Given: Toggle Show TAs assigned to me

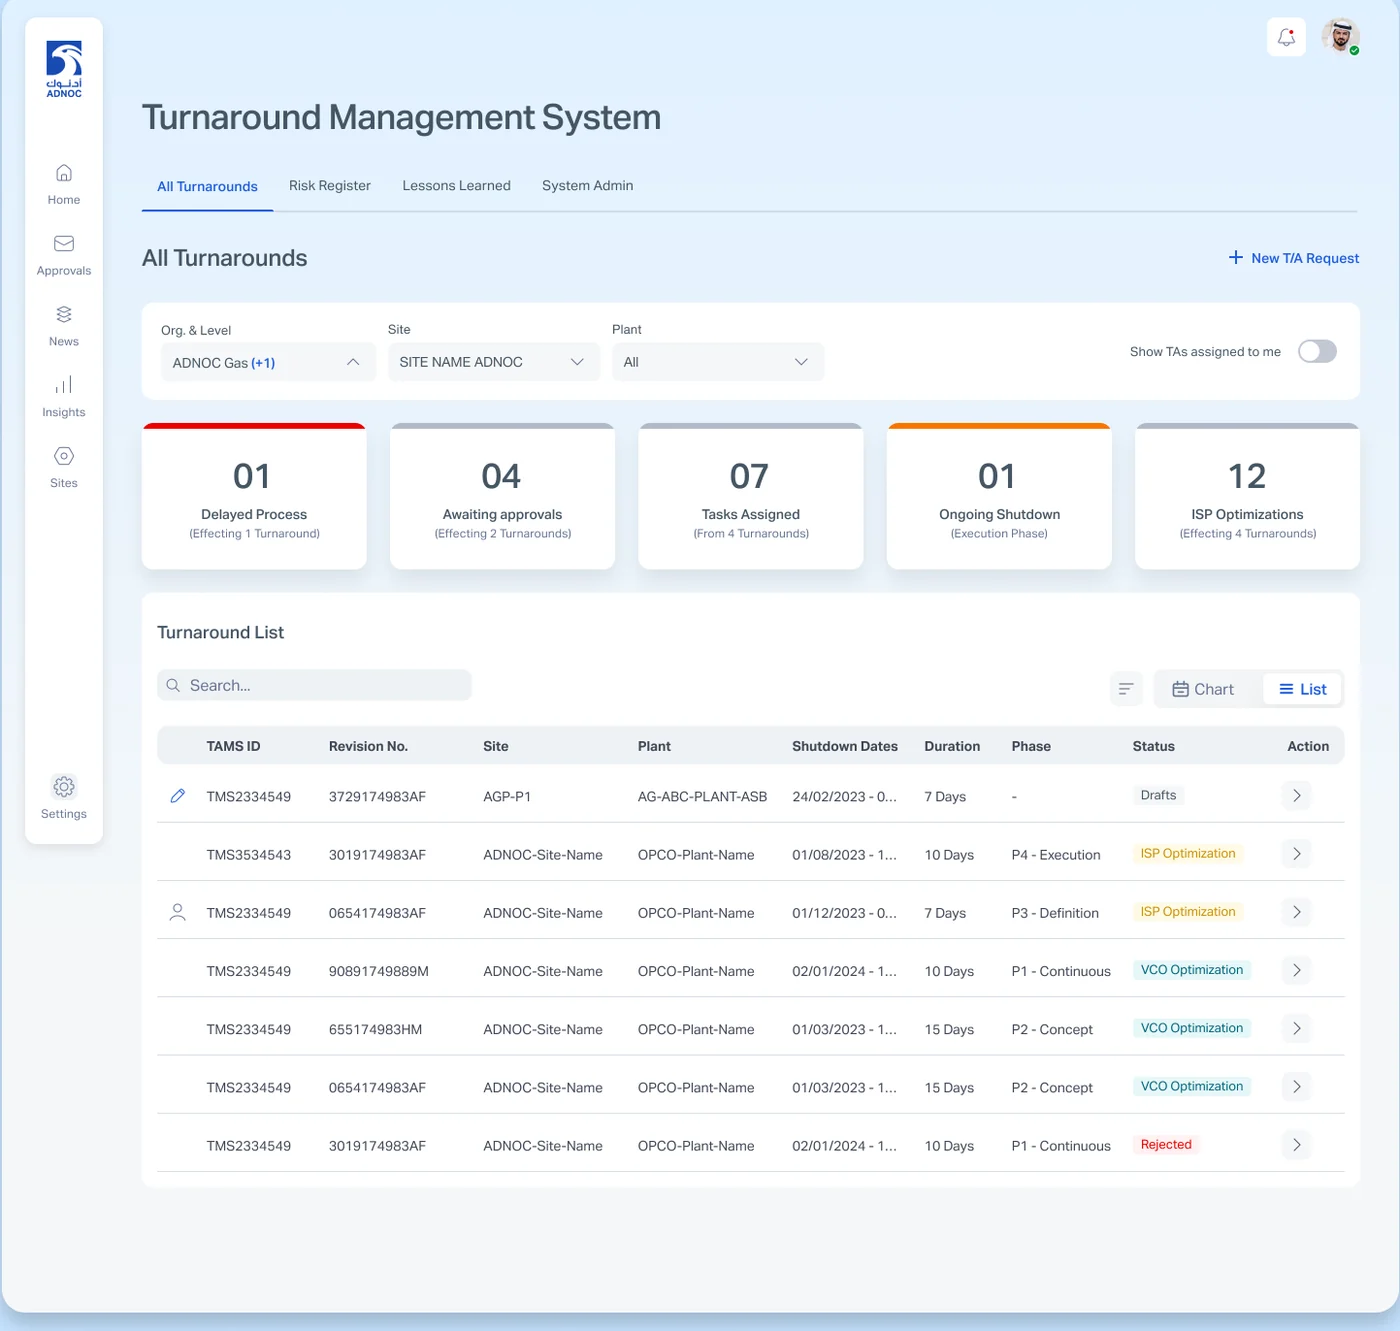Looking at the screenshot, I should click(x=1317, y=351).
